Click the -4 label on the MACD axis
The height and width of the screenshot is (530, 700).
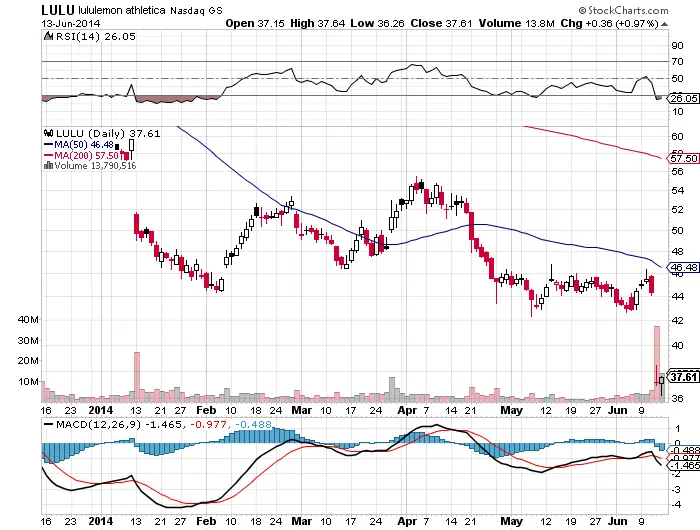point(676,505)
